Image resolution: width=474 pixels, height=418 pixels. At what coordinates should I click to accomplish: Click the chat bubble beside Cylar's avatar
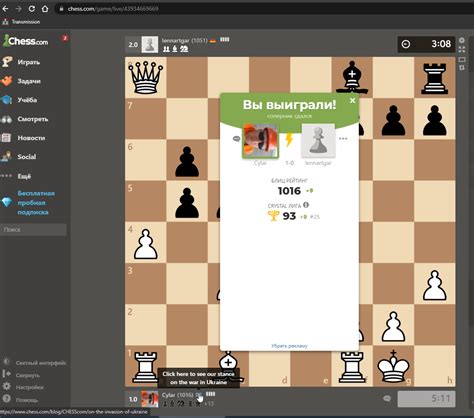pyautogui.click(x=236, y=139)
